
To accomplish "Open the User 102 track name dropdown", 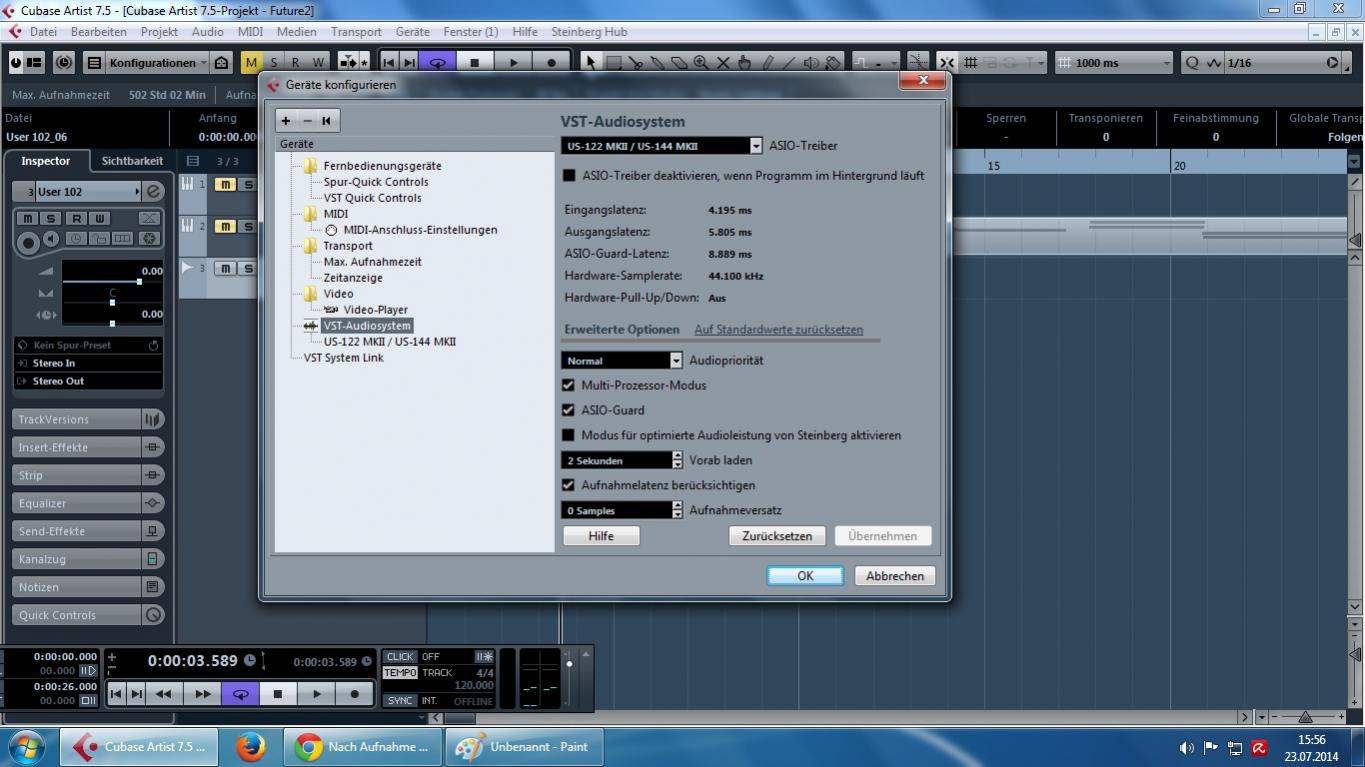I will tap(89, 191).
